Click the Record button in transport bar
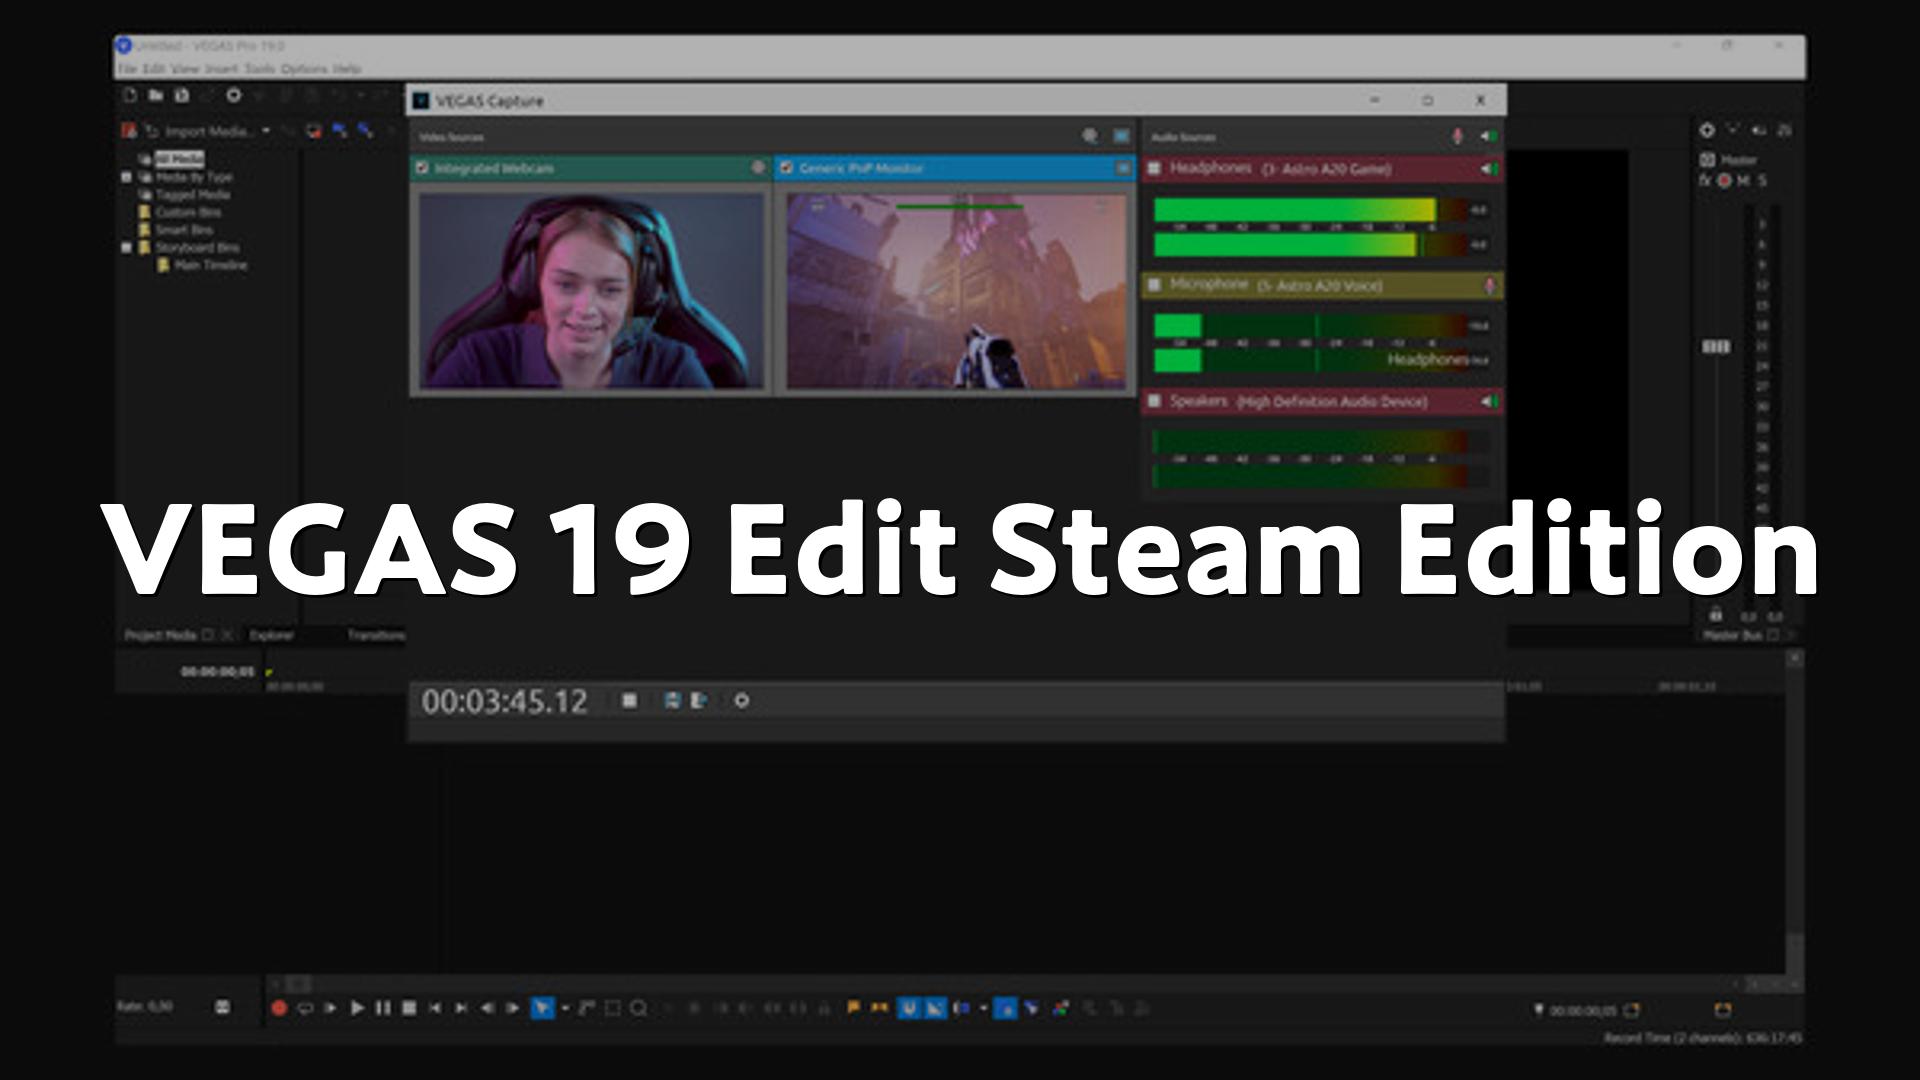Viewport: 1920px width, 1080px height. (x=279, y=1008)
